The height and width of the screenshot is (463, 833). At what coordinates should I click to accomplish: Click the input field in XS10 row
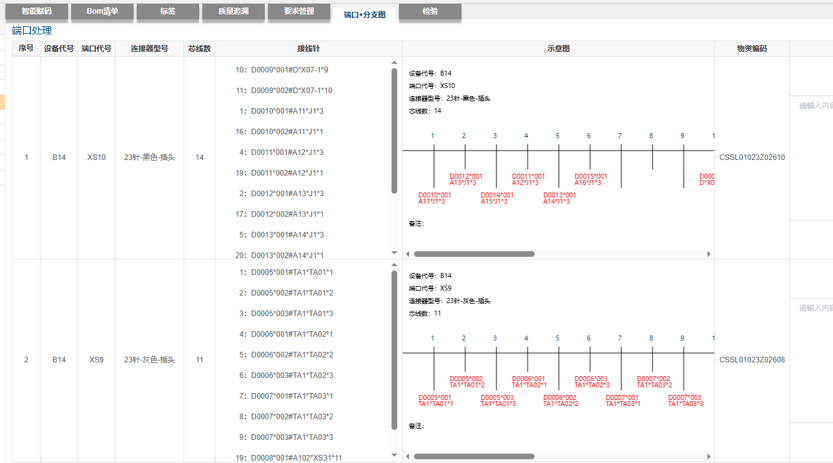(x=814, y=105)
